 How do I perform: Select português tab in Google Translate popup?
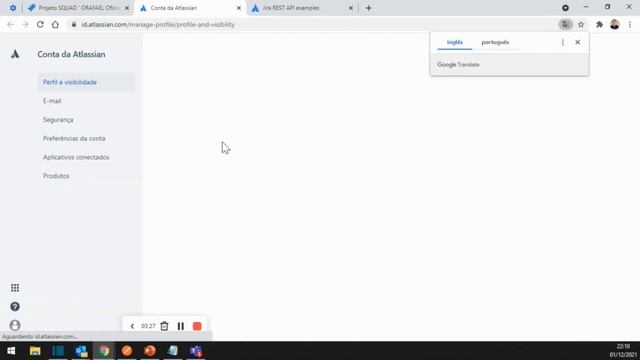click(x=495, y=42)
